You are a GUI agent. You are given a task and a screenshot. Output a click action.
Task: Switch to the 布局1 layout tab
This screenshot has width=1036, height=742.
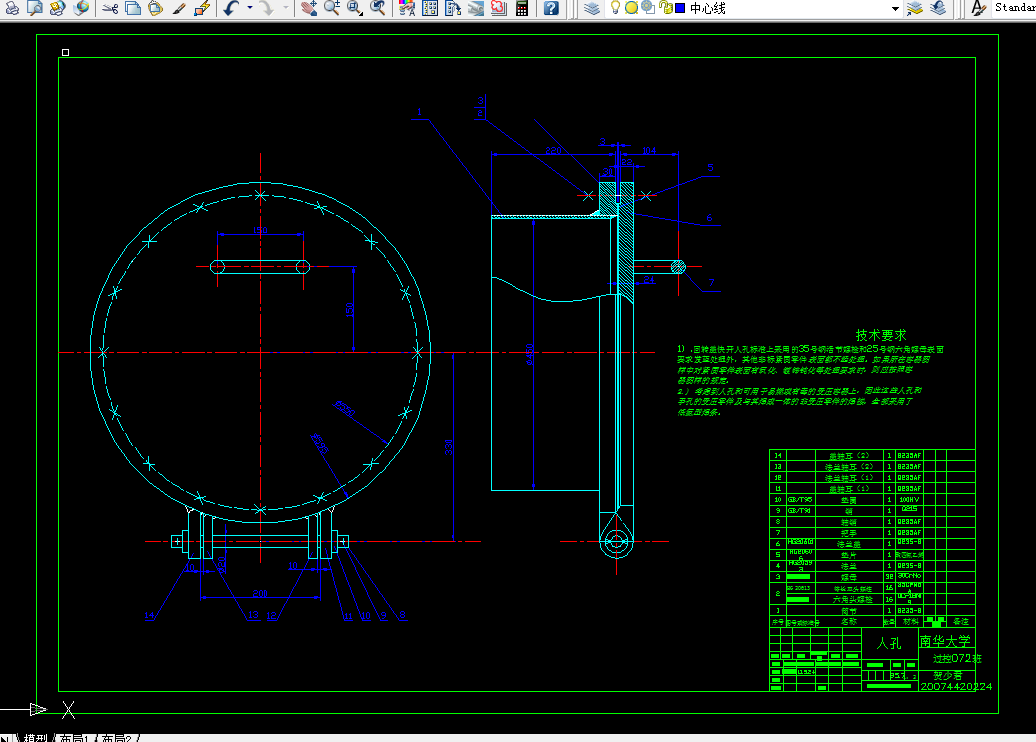tap(74, 737)
